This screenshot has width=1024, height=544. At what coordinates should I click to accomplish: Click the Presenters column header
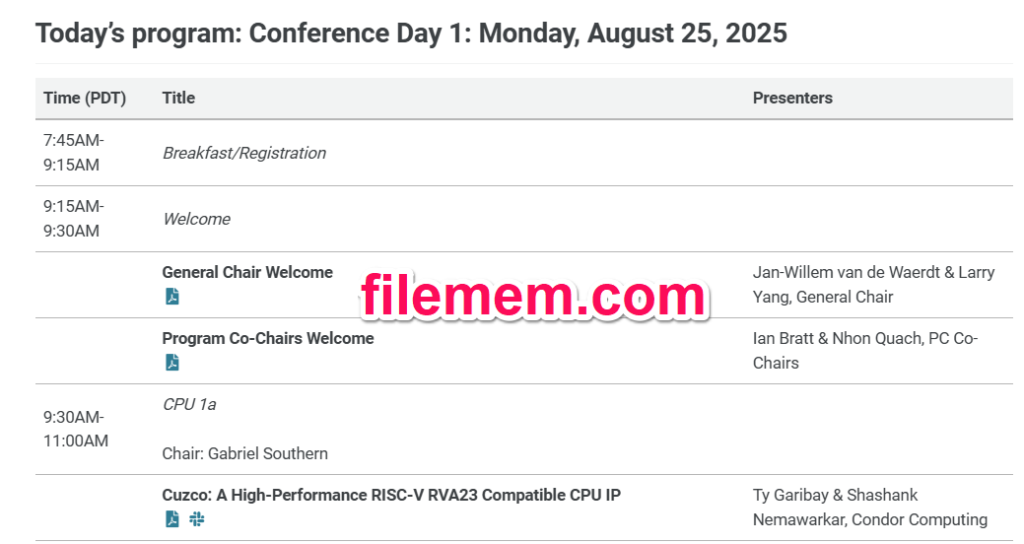click(792, 98)
